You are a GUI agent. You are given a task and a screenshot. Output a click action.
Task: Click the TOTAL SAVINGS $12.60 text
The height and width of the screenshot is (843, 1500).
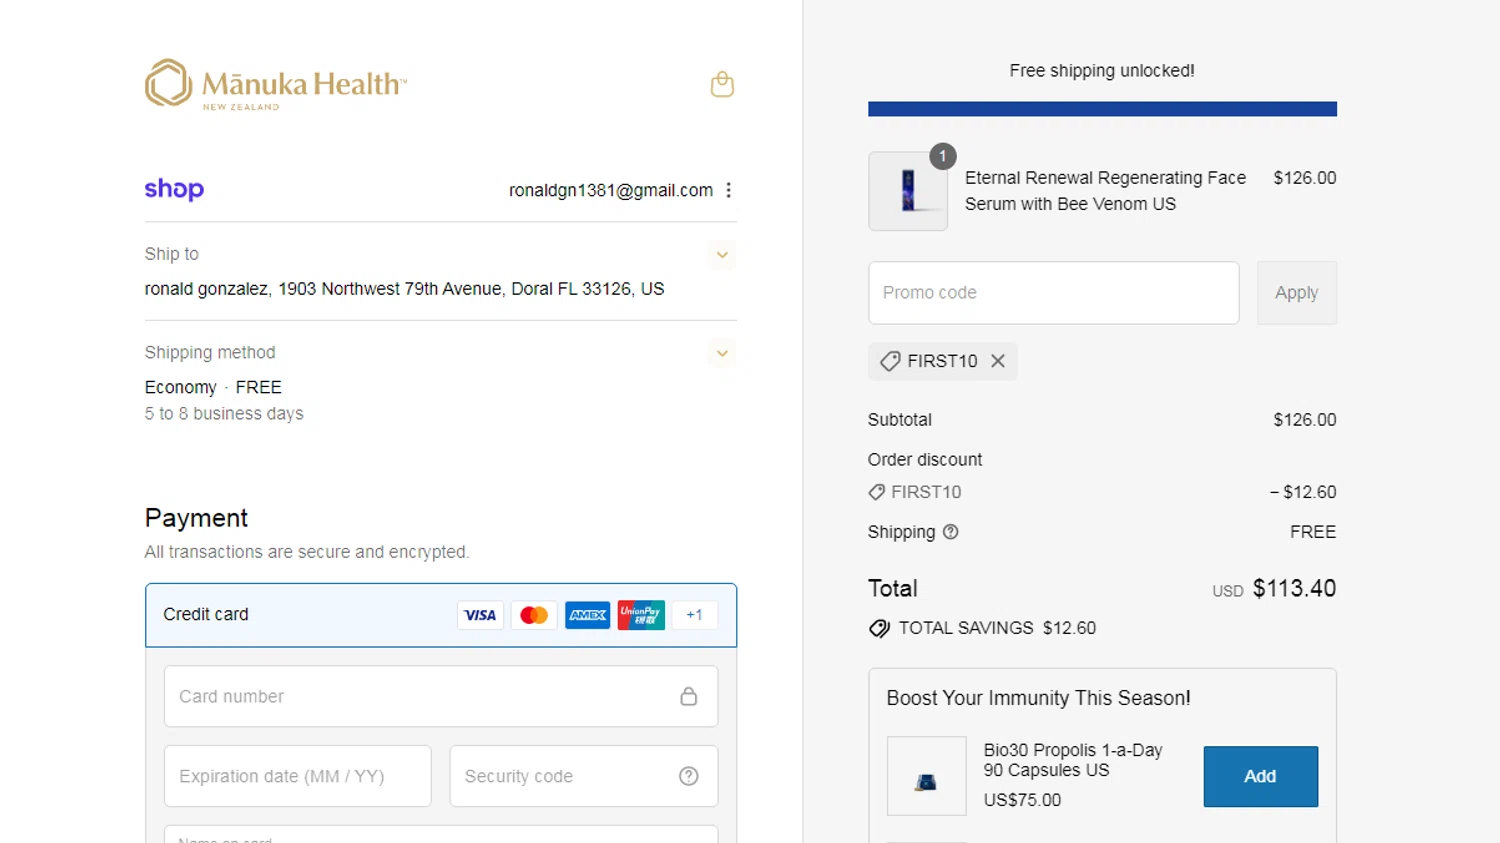997,628
